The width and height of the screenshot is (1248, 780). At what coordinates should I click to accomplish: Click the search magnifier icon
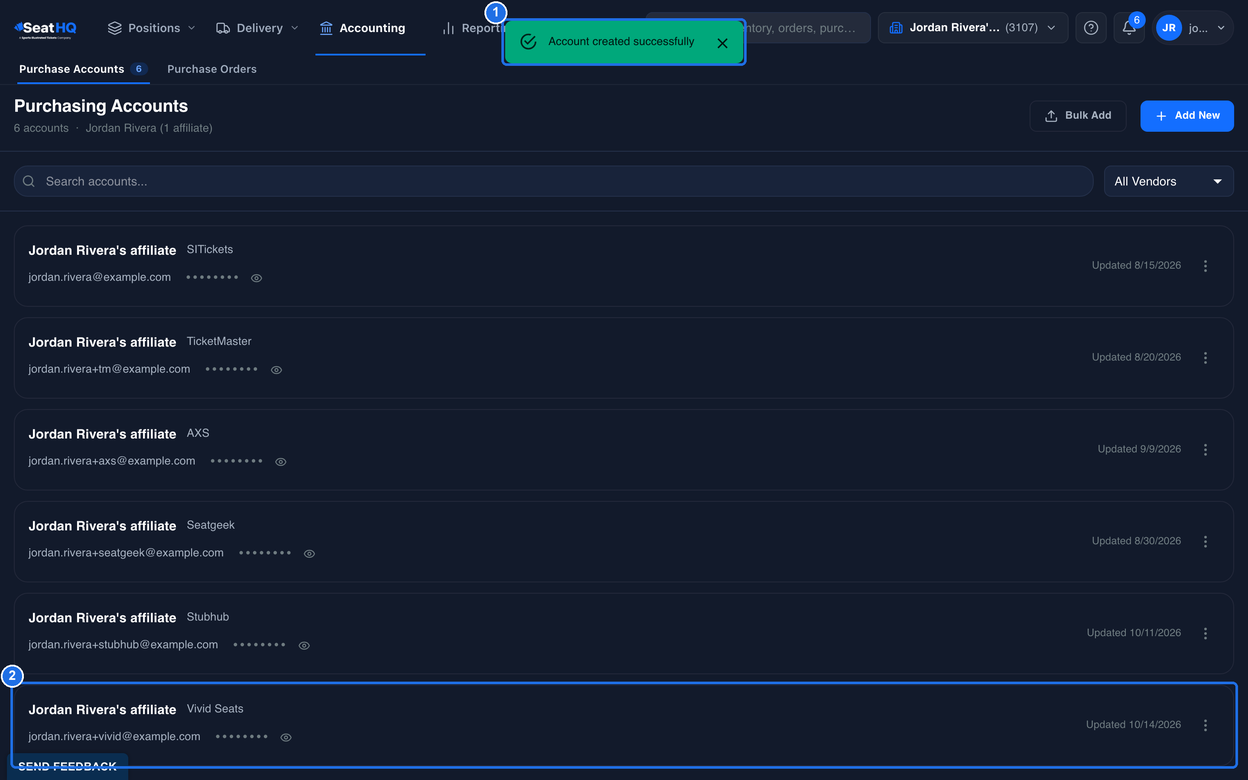click(x=29, y=182)
